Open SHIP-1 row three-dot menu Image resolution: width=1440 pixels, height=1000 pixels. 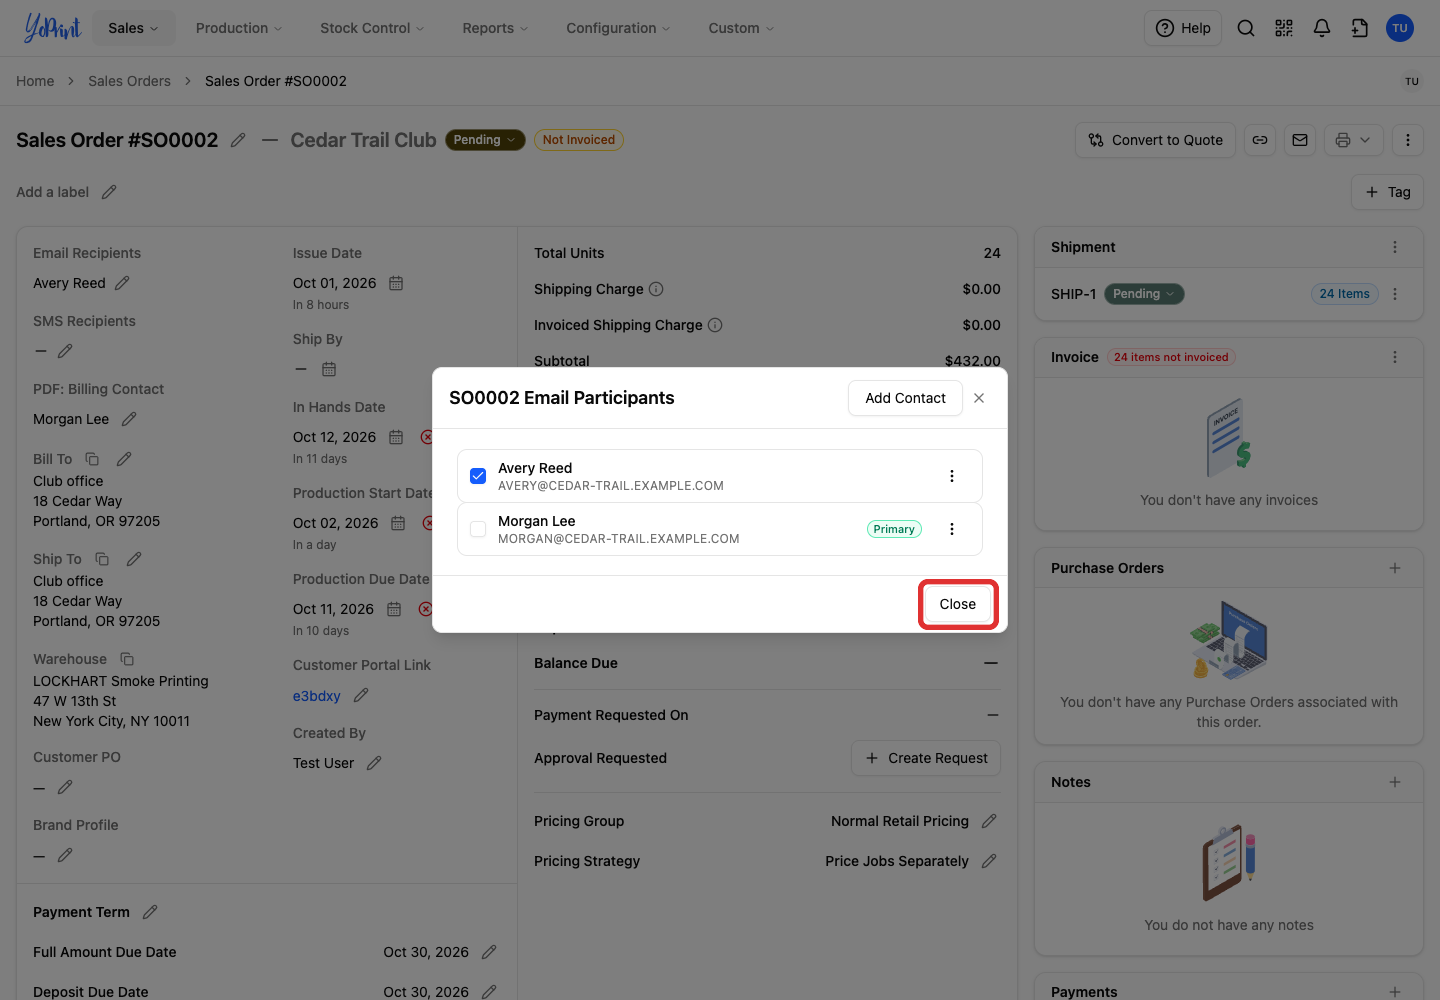pyautogui.click(x=1395, y=294)
